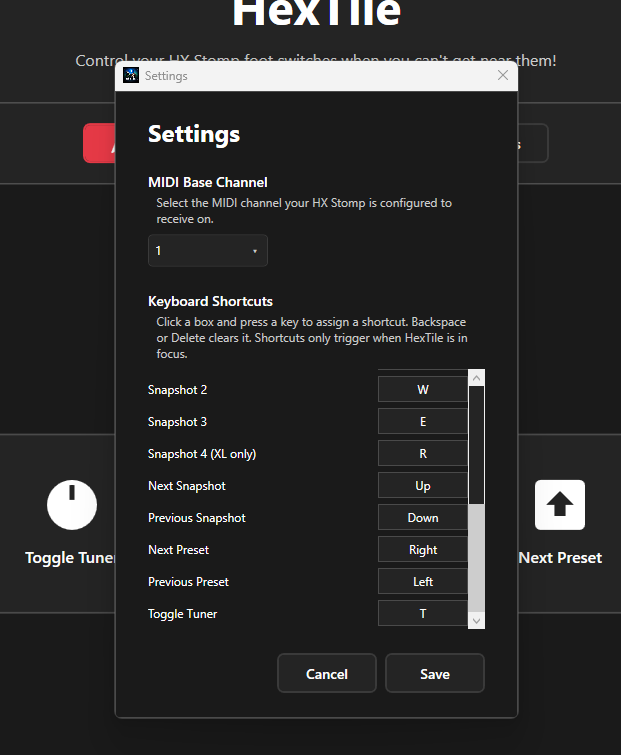
Task: Click the shortcuts list scroll-down arrow
Action: tap(477, 621)
